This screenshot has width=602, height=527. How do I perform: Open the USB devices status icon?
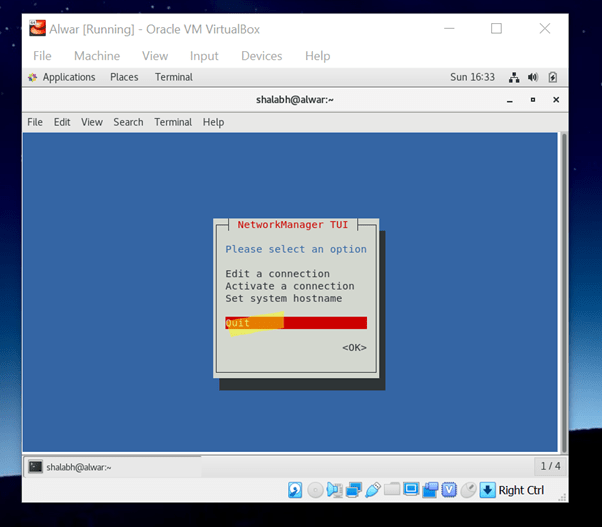(x=372, y=490)
